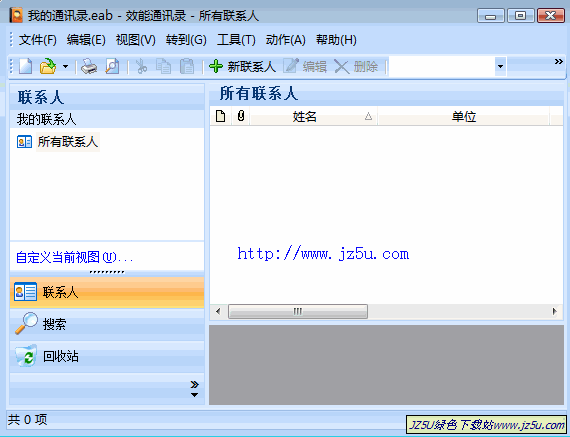Expand the toolbar overflow chevron

coord(558,62)
